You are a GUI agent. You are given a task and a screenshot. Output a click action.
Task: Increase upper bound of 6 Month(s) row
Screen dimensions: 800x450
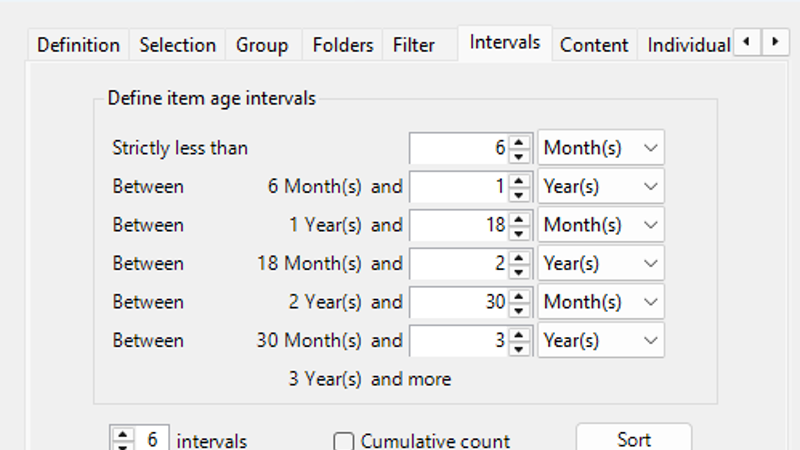519,180
